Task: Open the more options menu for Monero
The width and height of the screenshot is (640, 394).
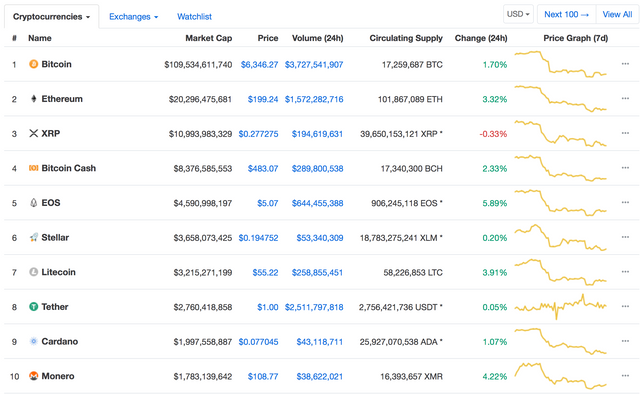Action: tap(625, 376)
